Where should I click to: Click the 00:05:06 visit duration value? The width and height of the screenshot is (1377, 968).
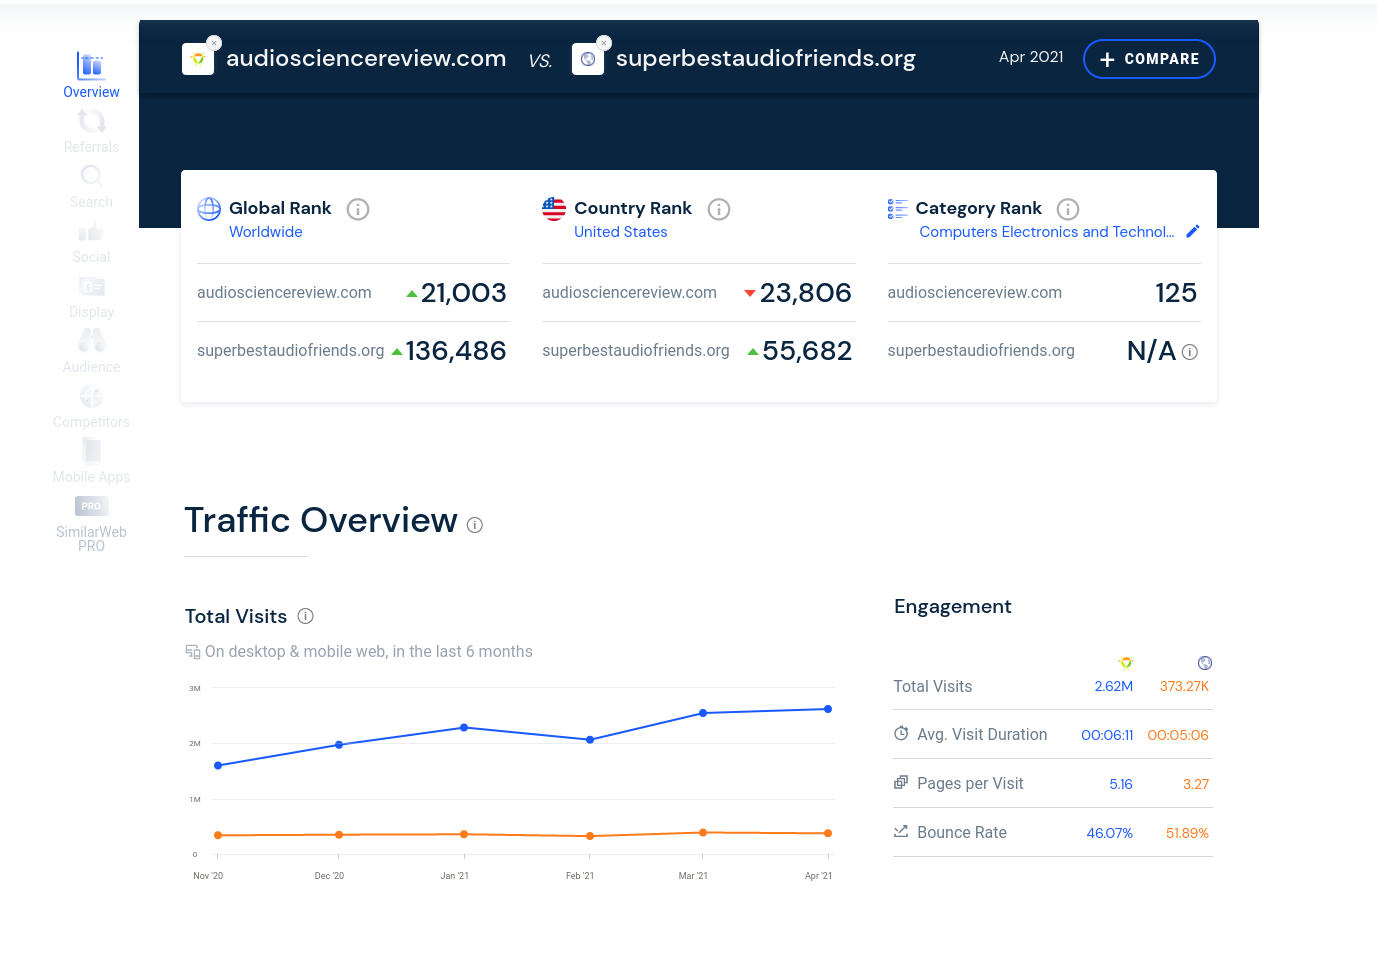tap(1178, 735)
